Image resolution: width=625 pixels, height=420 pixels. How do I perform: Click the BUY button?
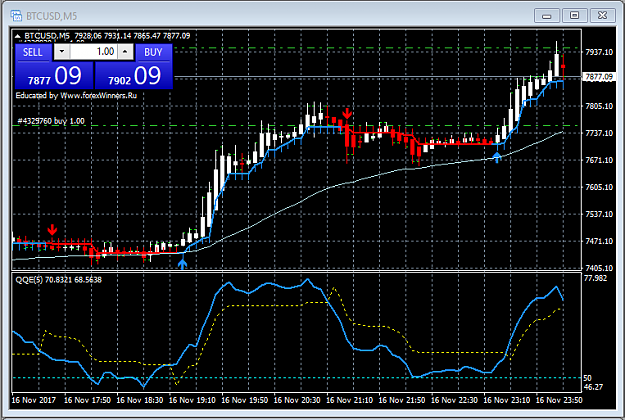tap(154, 52)
